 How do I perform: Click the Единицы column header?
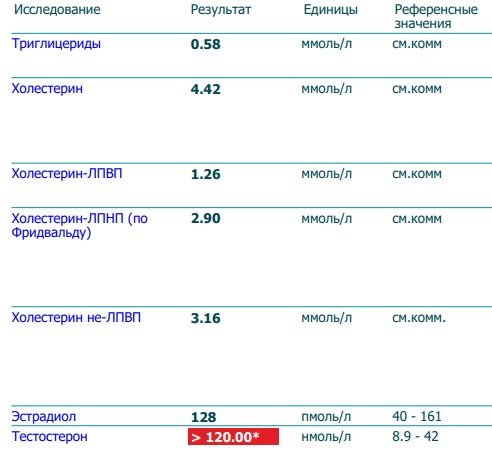(x=331, y=10)
